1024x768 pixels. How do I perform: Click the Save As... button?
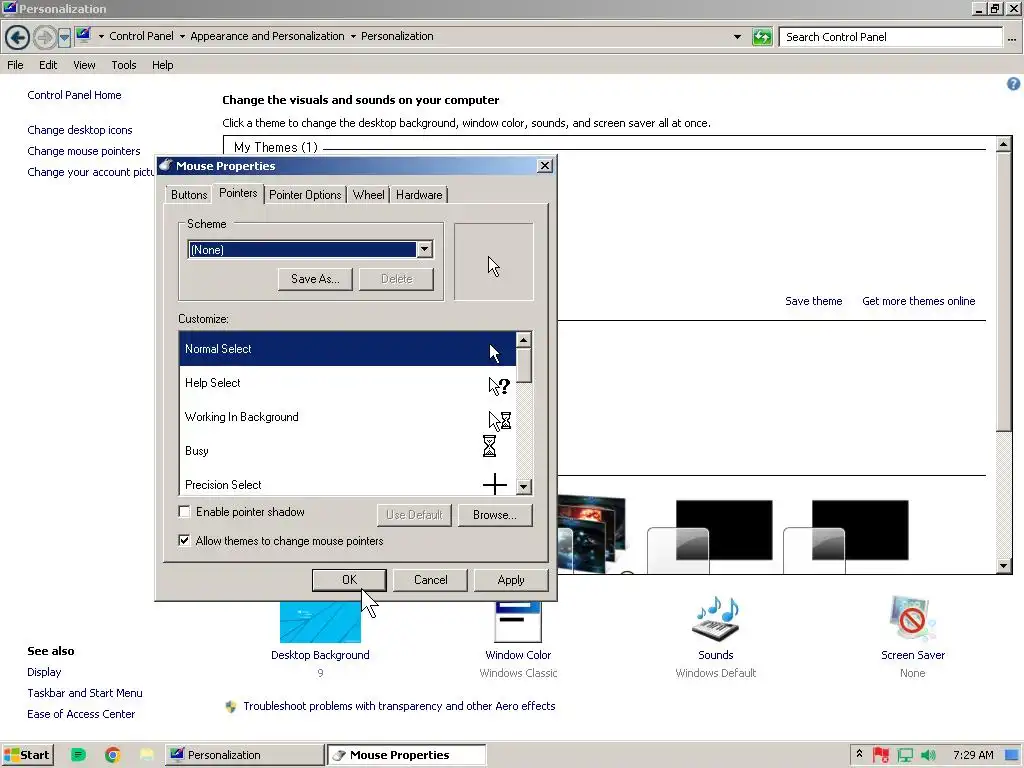coord(315,279)
